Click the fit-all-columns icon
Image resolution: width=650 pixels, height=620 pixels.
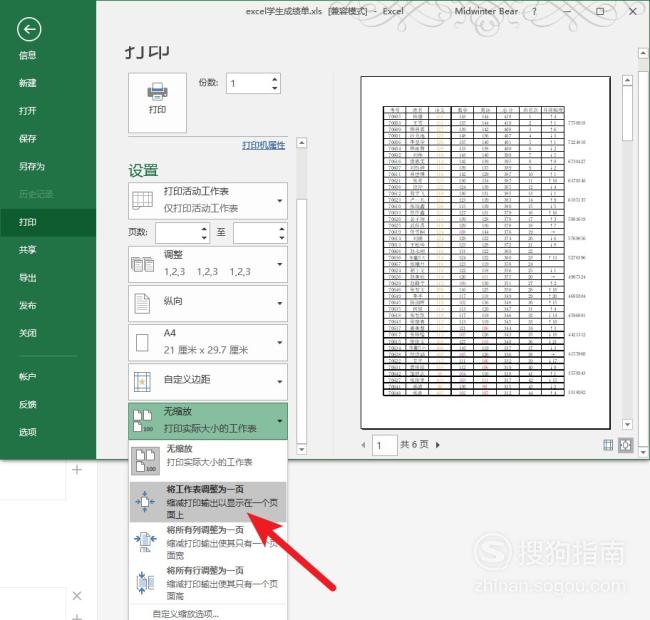point(145,541)
